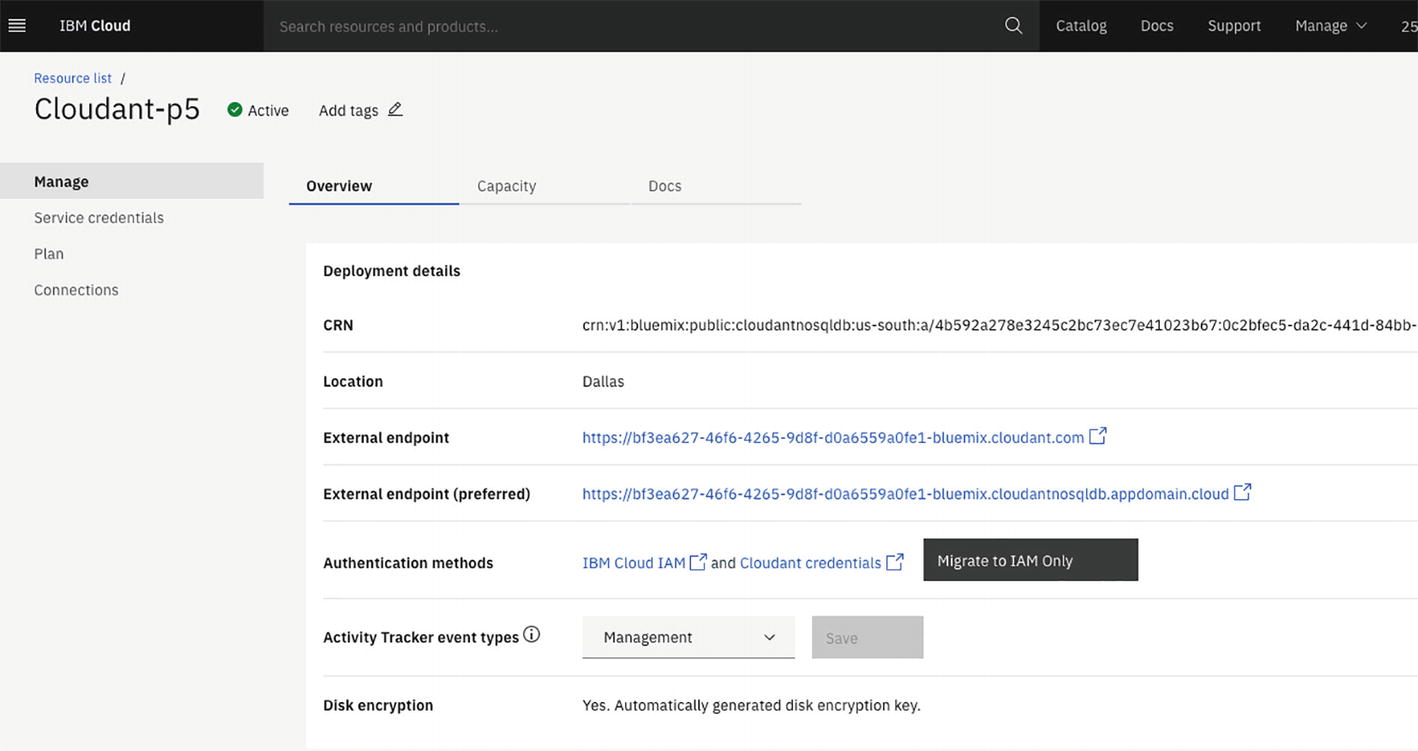Open the hamburger navigation menu
1418x751 pixels.
(17, 26)
